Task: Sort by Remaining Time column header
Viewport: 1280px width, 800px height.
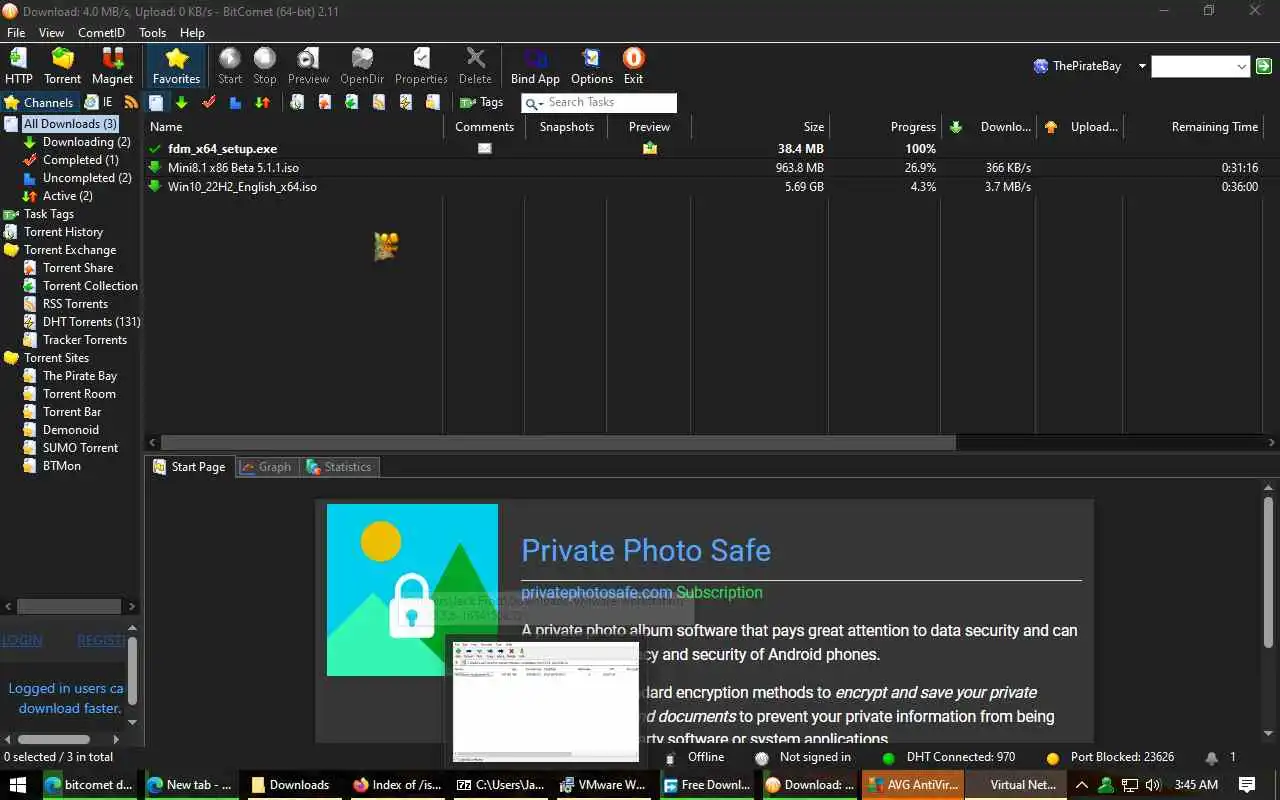Action: (x=1214, y=127)
